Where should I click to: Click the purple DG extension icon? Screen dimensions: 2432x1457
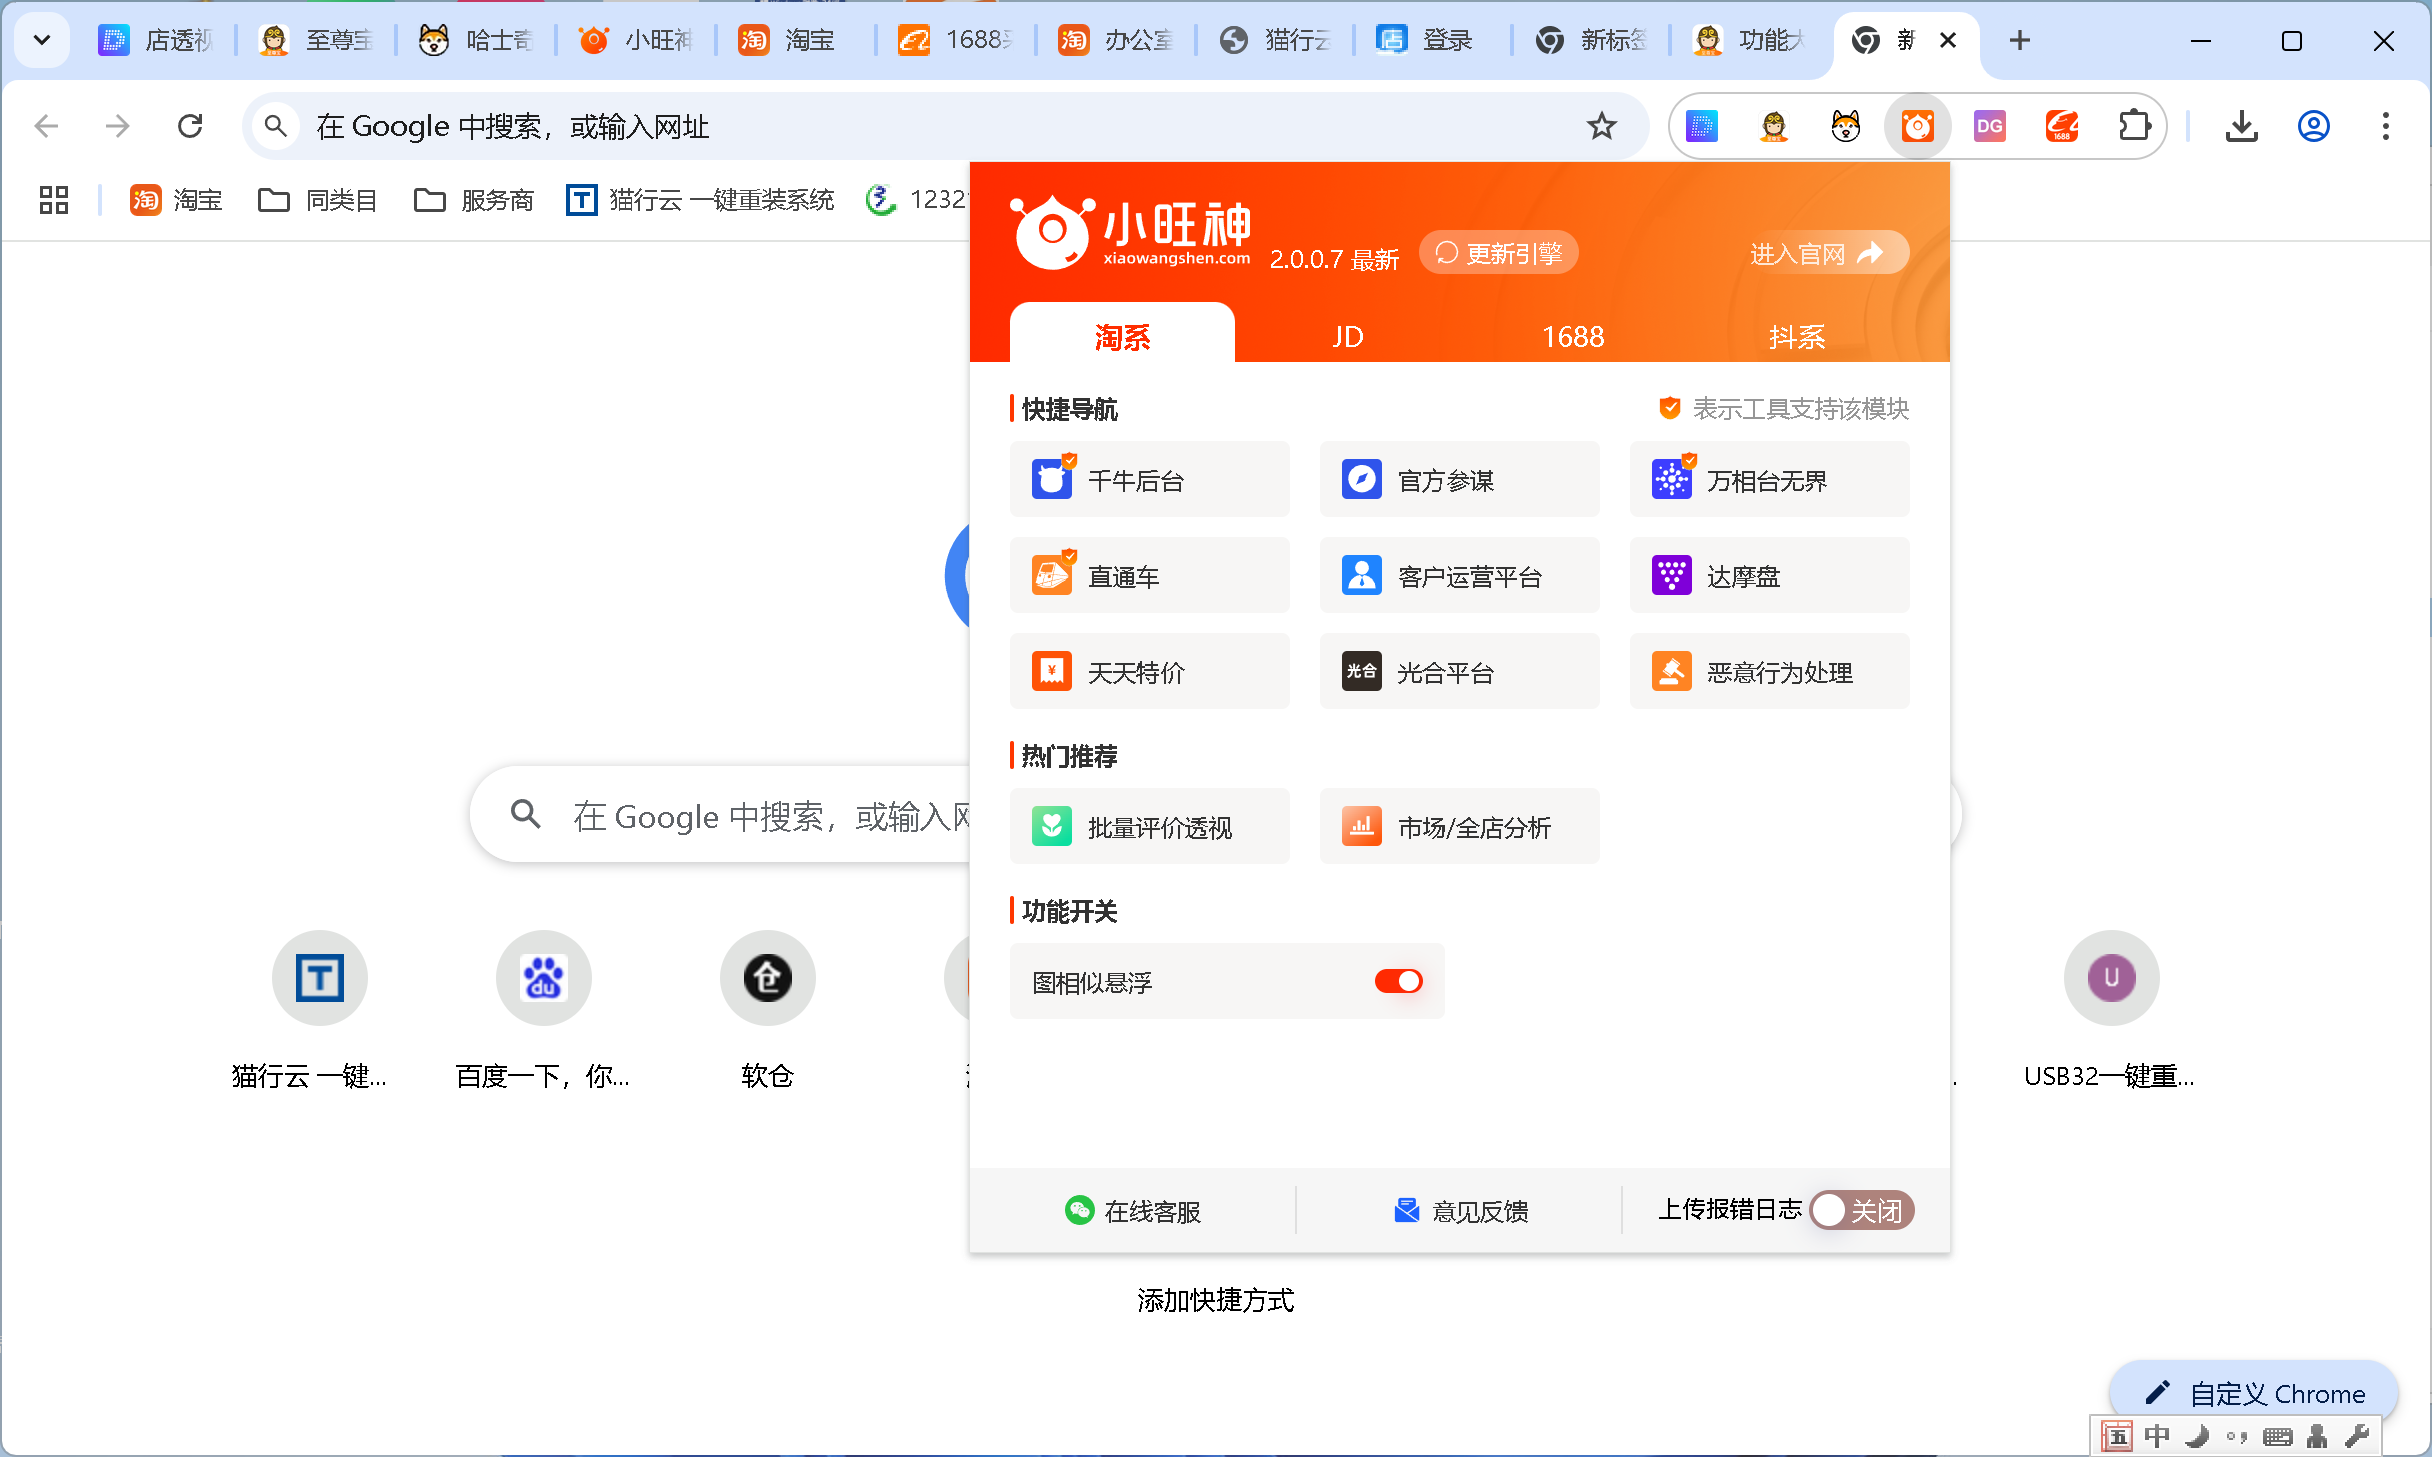(x=1989, y=126)
